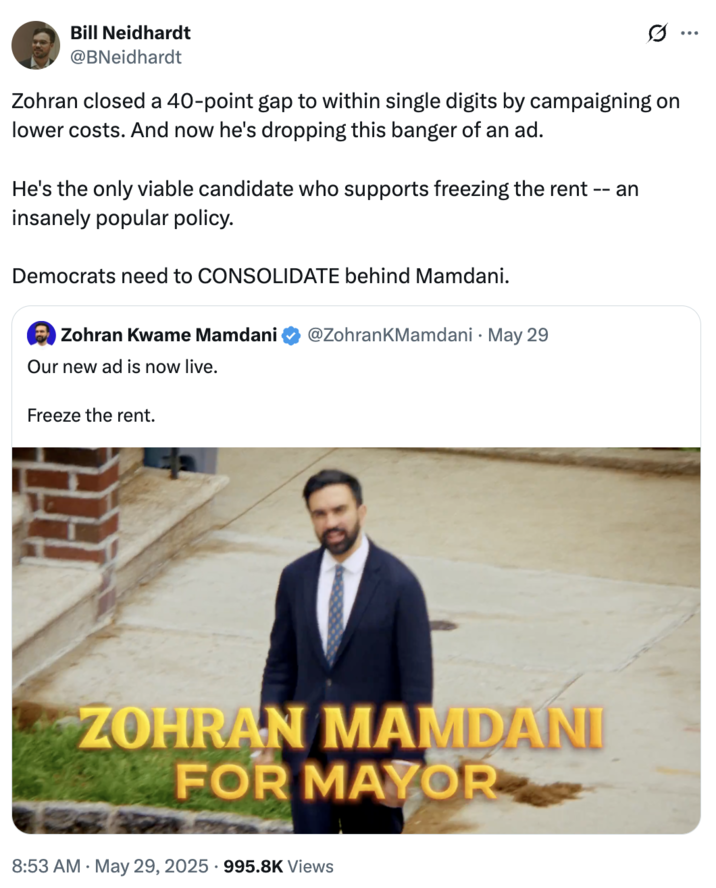Image resolution: width=716 pixels, height=888 pixels.
Task: Play the Zohran Mamdani campaign ad video
Action: 358,640
